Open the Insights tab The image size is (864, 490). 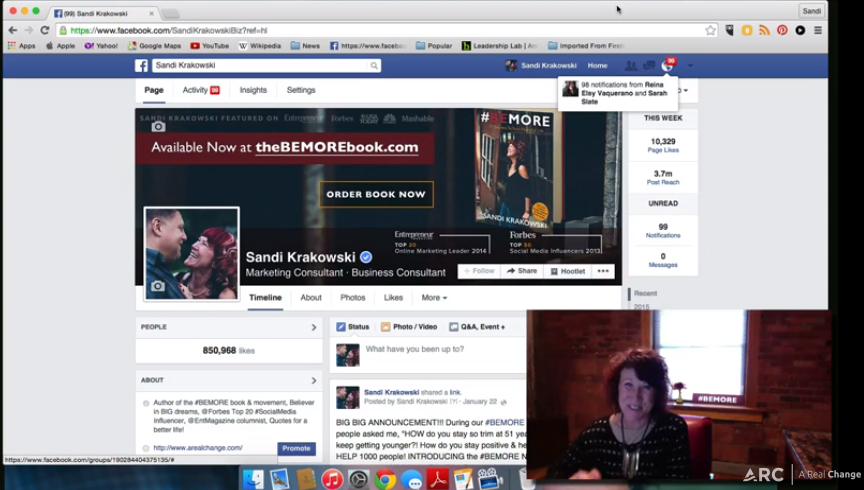pos(253,90)
